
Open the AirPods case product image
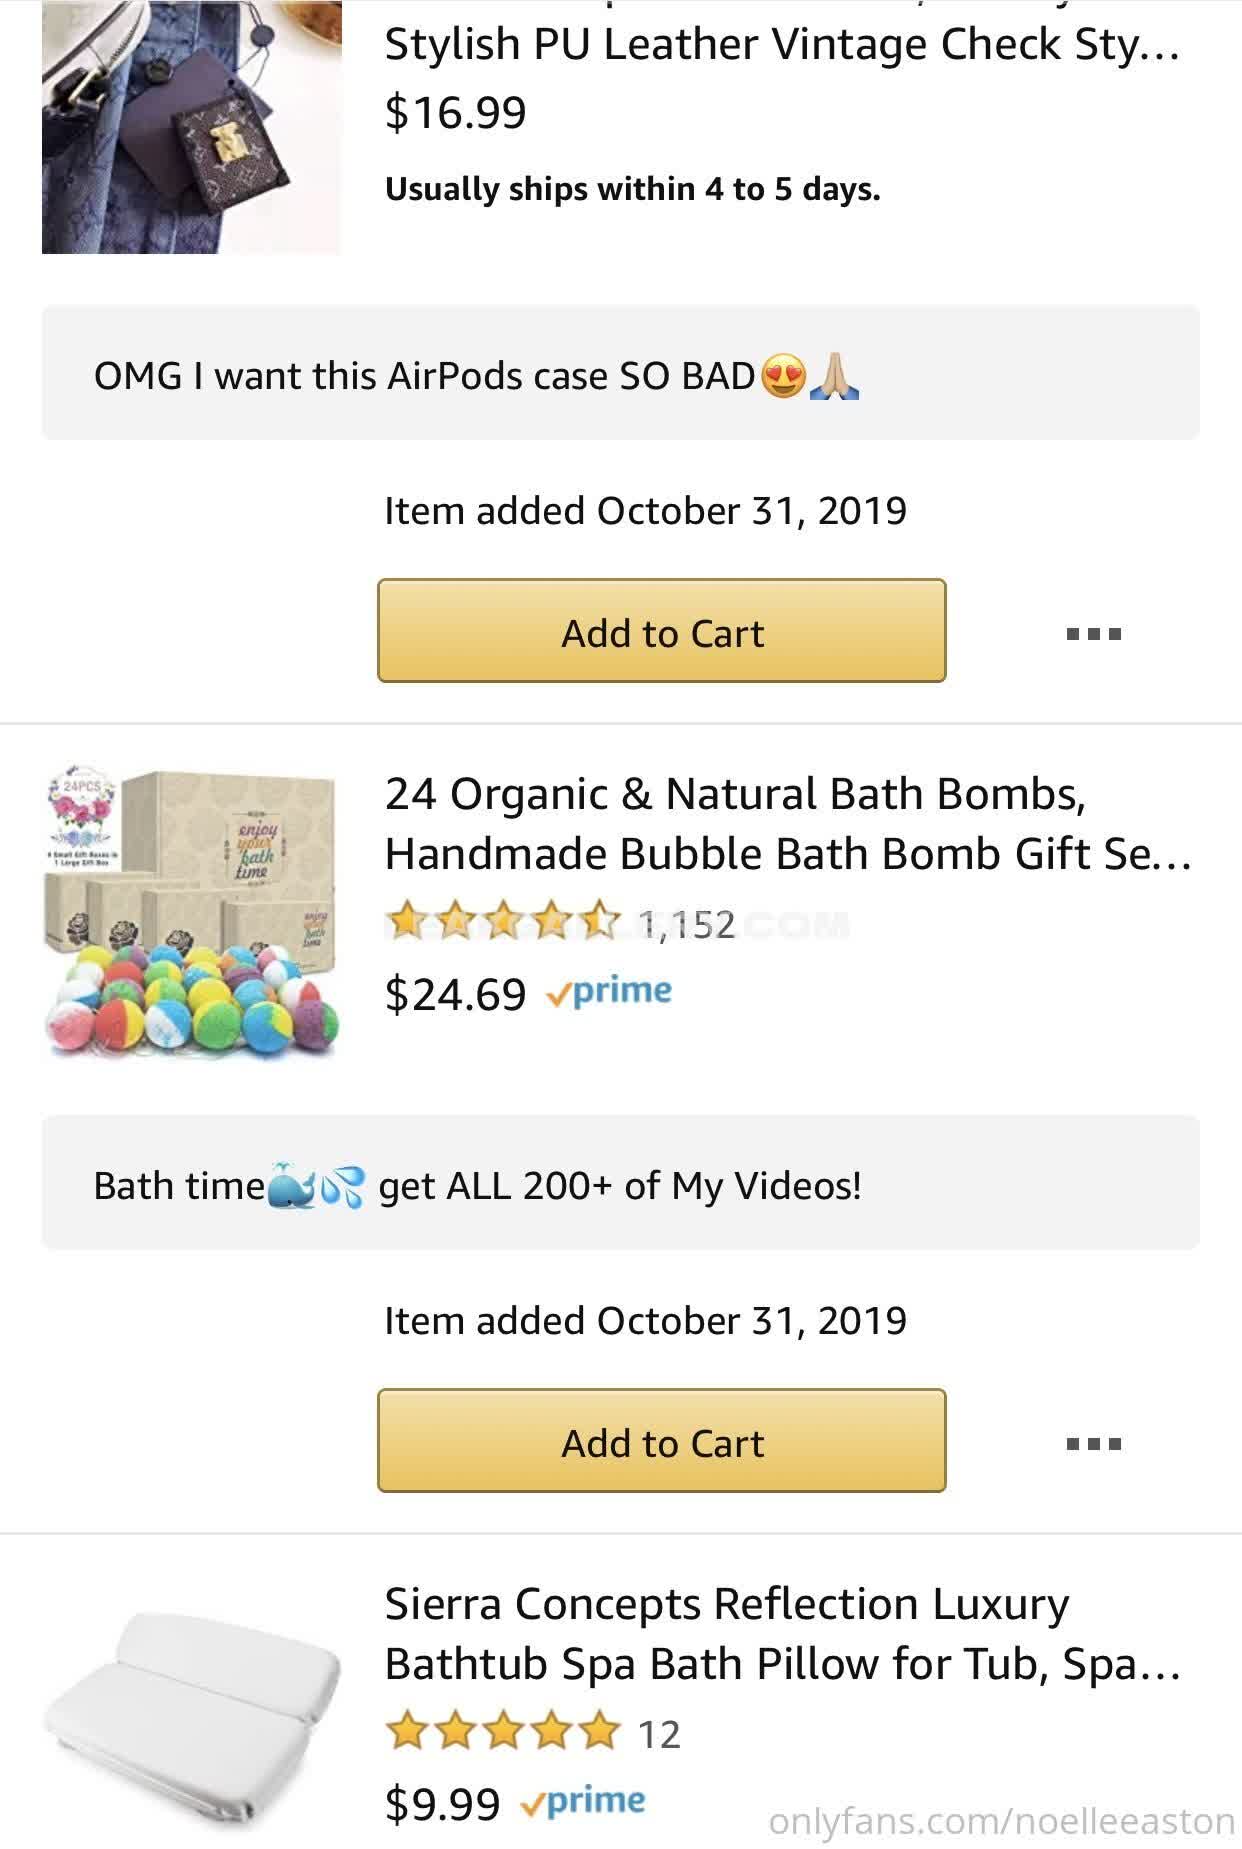coord(191,127)
